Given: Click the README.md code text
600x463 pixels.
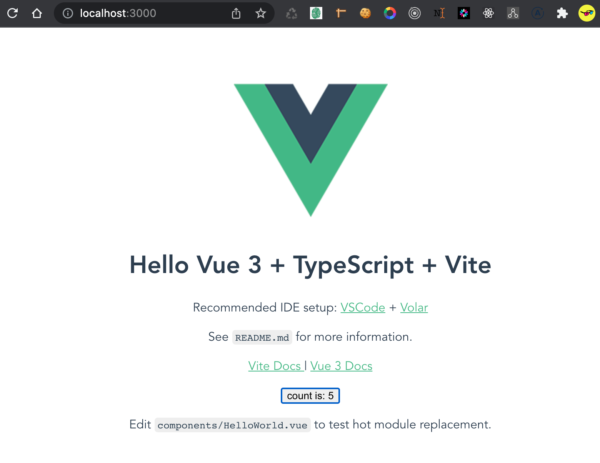Looking at the screenshot, I should (x=262, y=337).
